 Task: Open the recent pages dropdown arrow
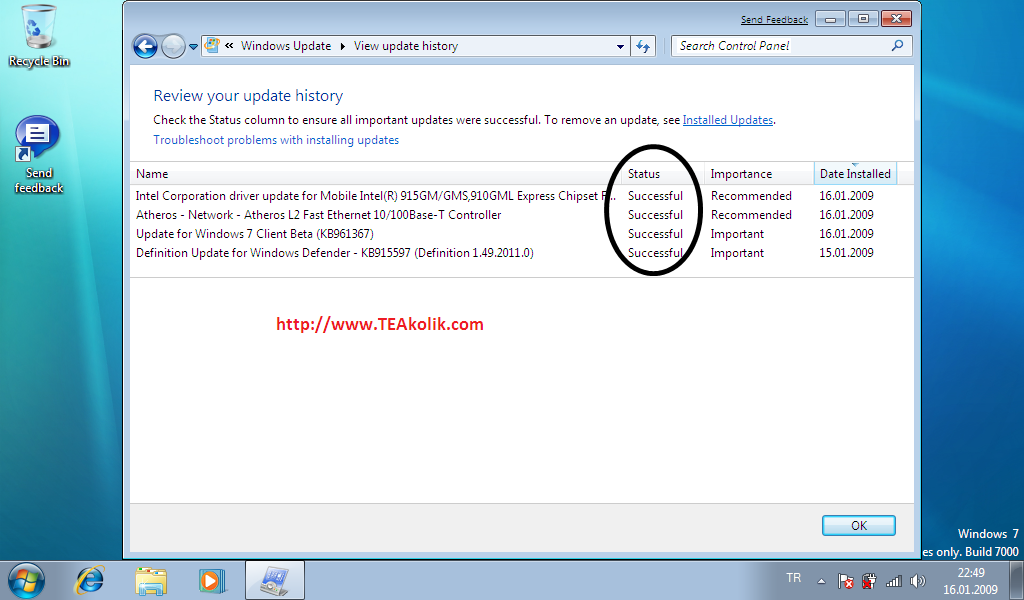tap(193, 47)
